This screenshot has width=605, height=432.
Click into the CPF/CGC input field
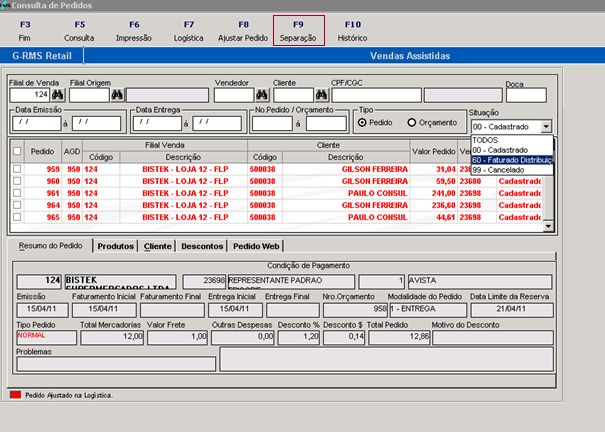point(375,95)
